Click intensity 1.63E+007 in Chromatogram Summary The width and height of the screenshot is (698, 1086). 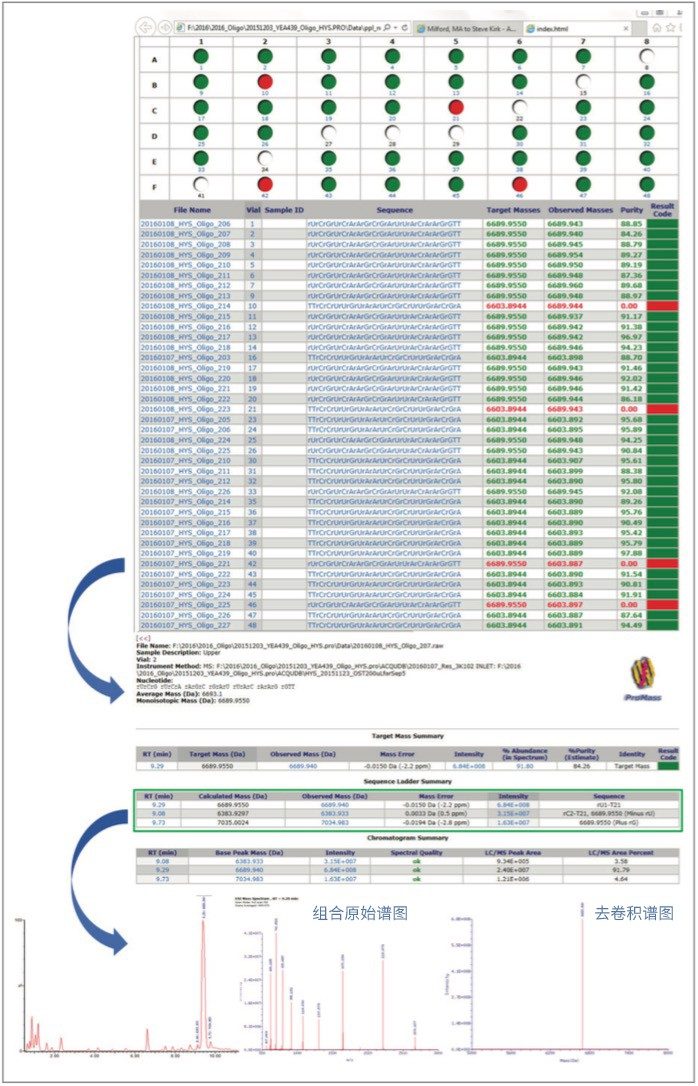pyautogui.click(x=339, y=879)
